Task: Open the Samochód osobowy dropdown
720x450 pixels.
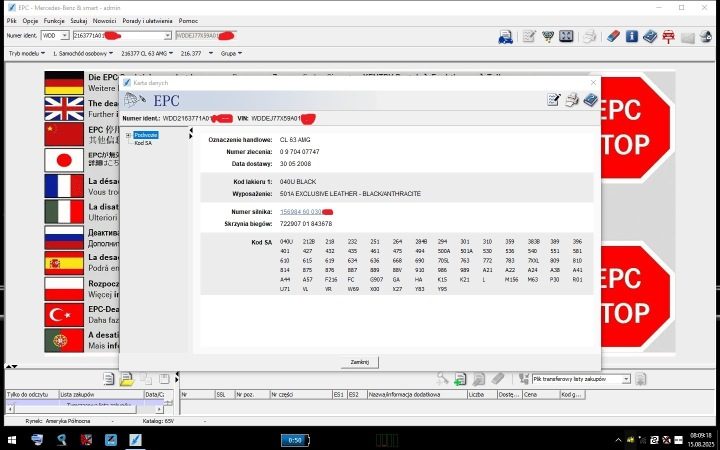Action: click(x=83, y=53)
